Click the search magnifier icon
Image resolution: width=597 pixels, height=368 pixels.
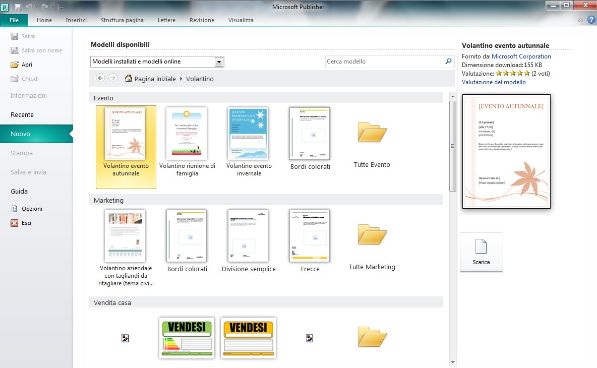coord(448,61)
